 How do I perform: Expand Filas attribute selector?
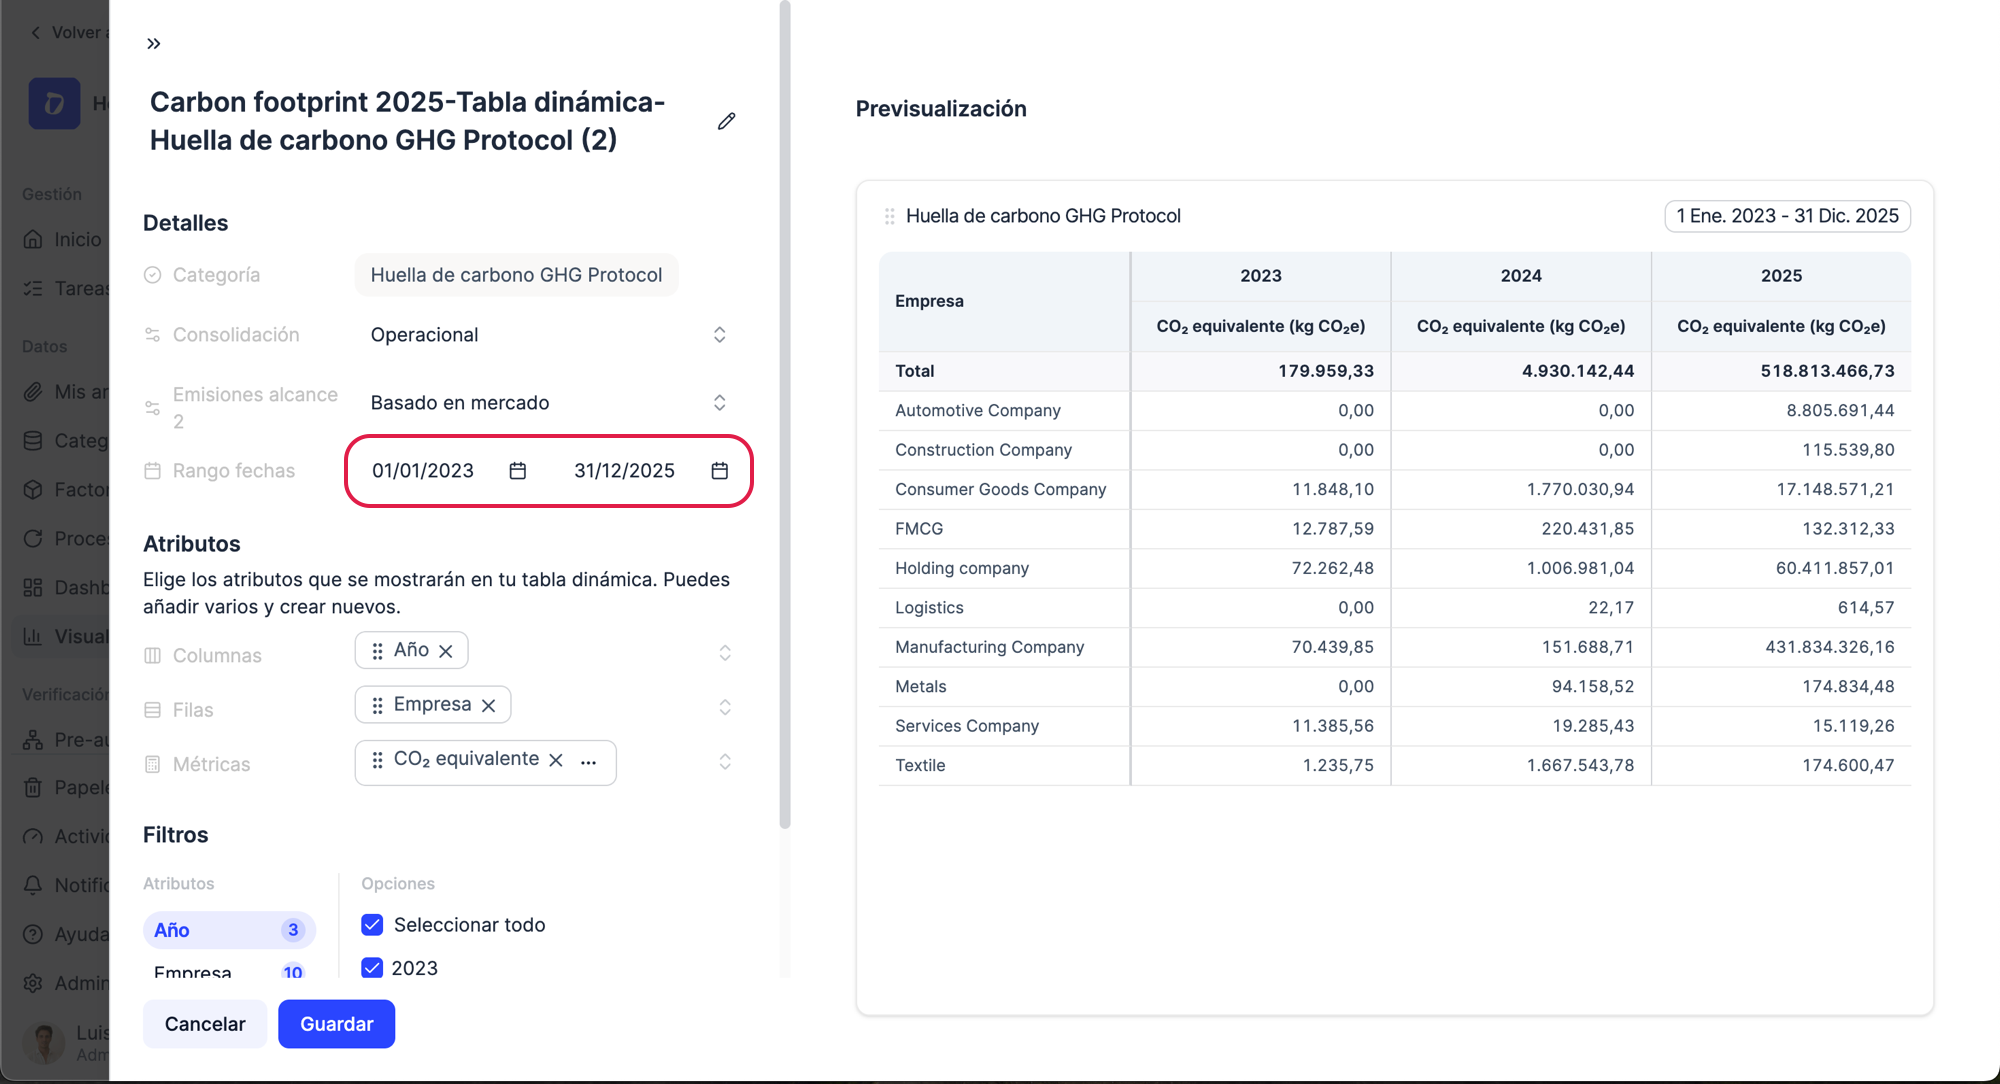tap(725, 708)
